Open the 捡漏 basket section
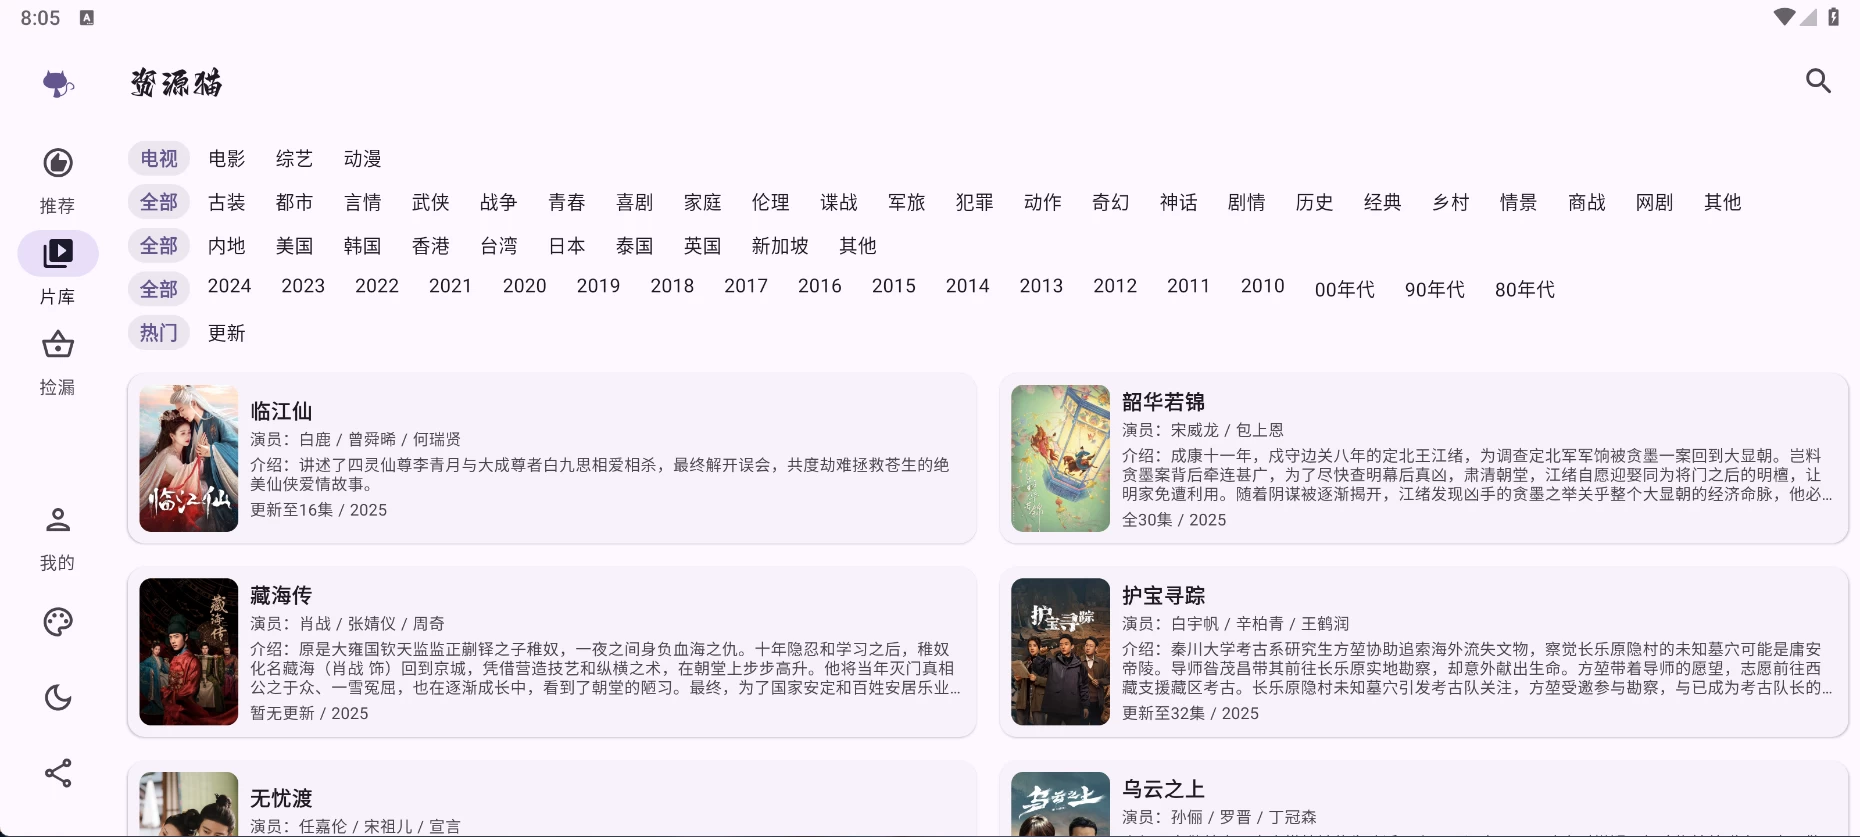 (x=58, y=362)
